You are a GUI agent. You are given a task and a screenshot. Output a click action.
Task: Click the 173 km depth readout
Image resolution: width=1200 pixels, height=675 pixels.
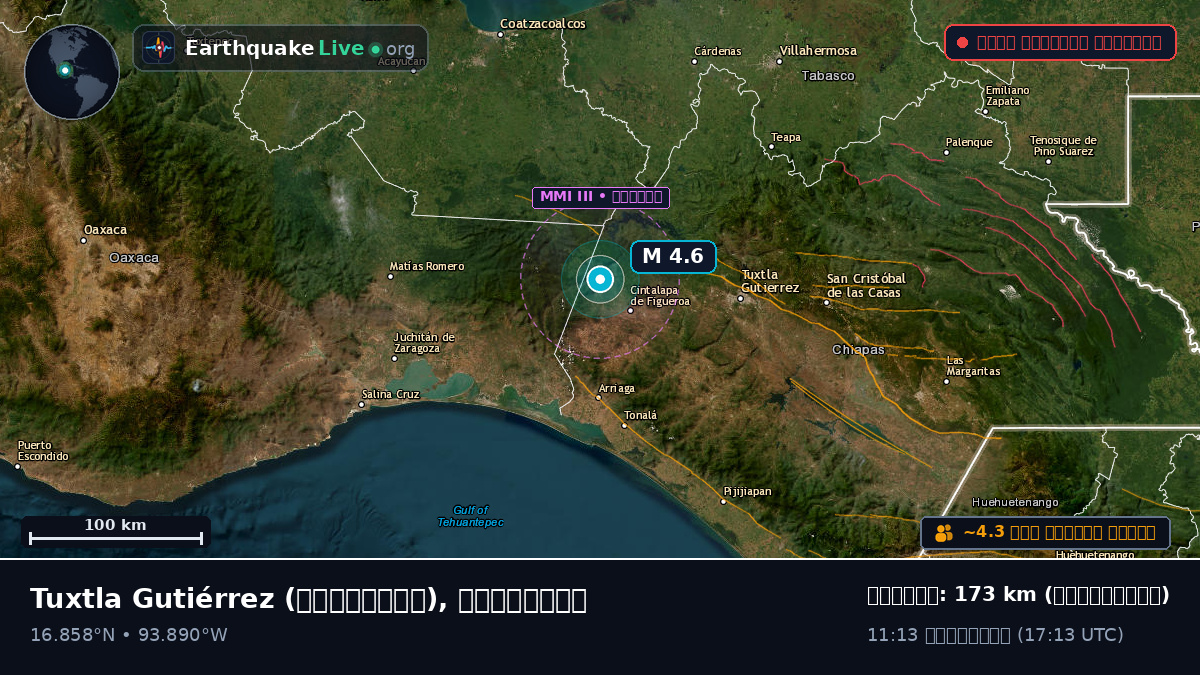coord(1018,595)
